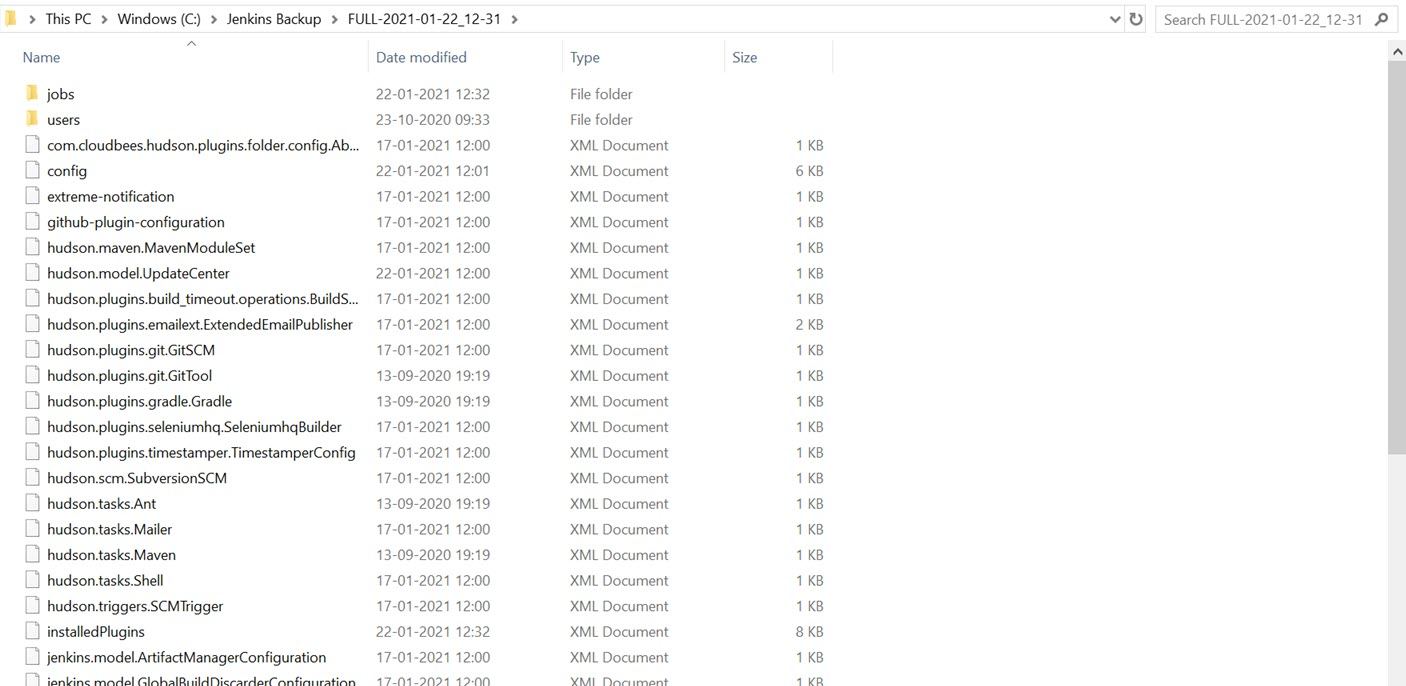Open the address bar history dropdown
The width and height of the screenshot is (1406, 686).
click(x=1115, y=19)
